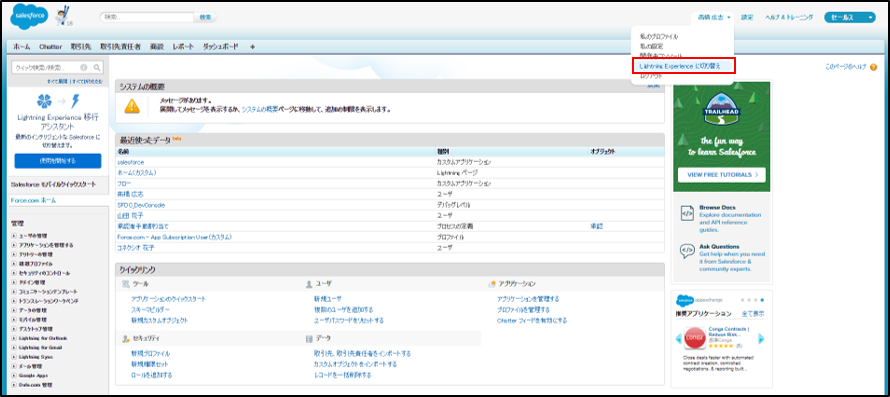Click the magnifier icon in quick find box

(x=97, y=68)
